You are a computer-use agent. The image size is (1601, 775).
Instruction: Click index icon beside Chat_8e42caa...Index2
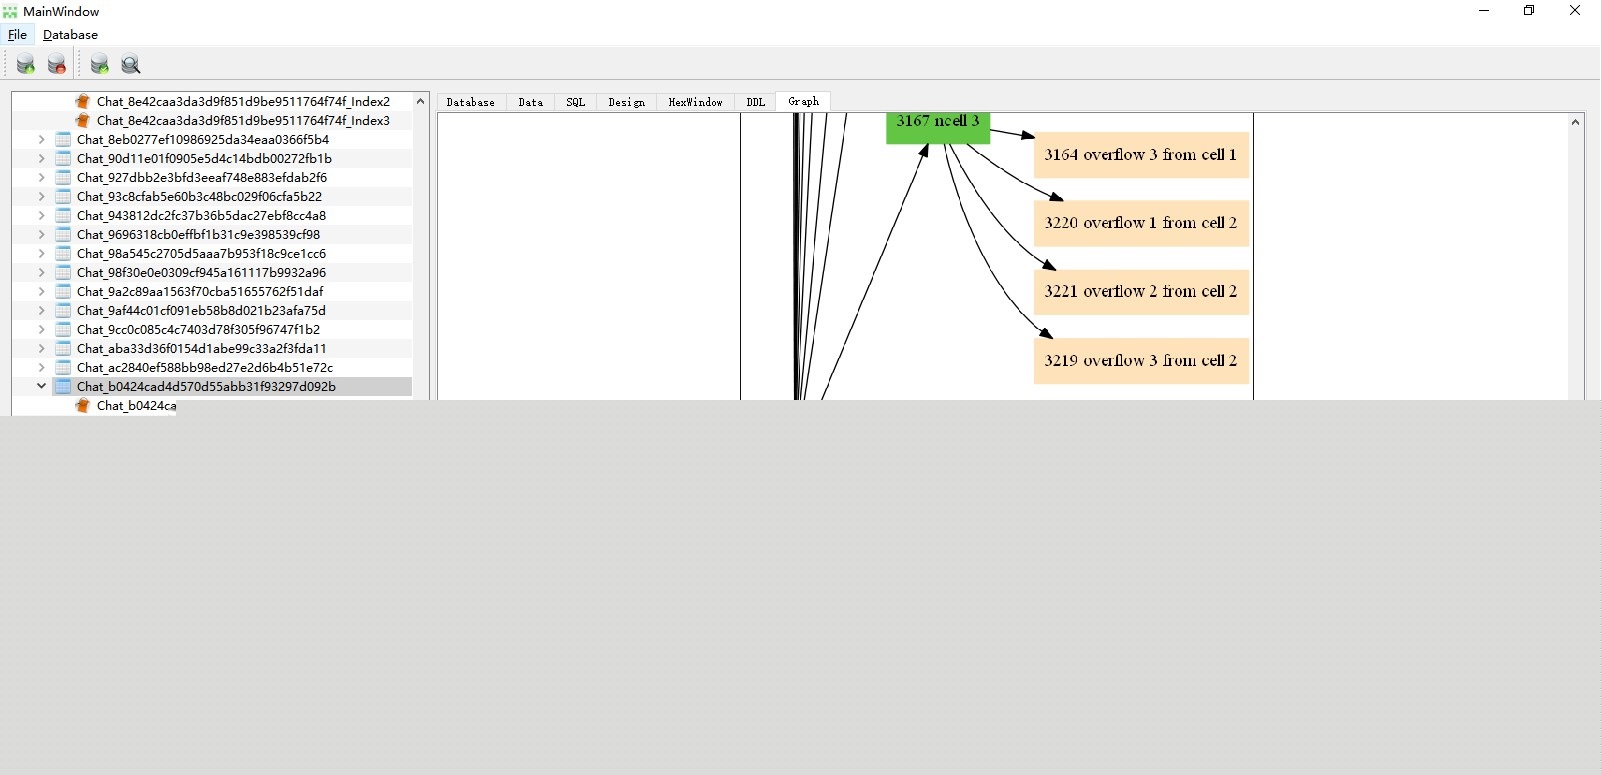tap(83, 101)
